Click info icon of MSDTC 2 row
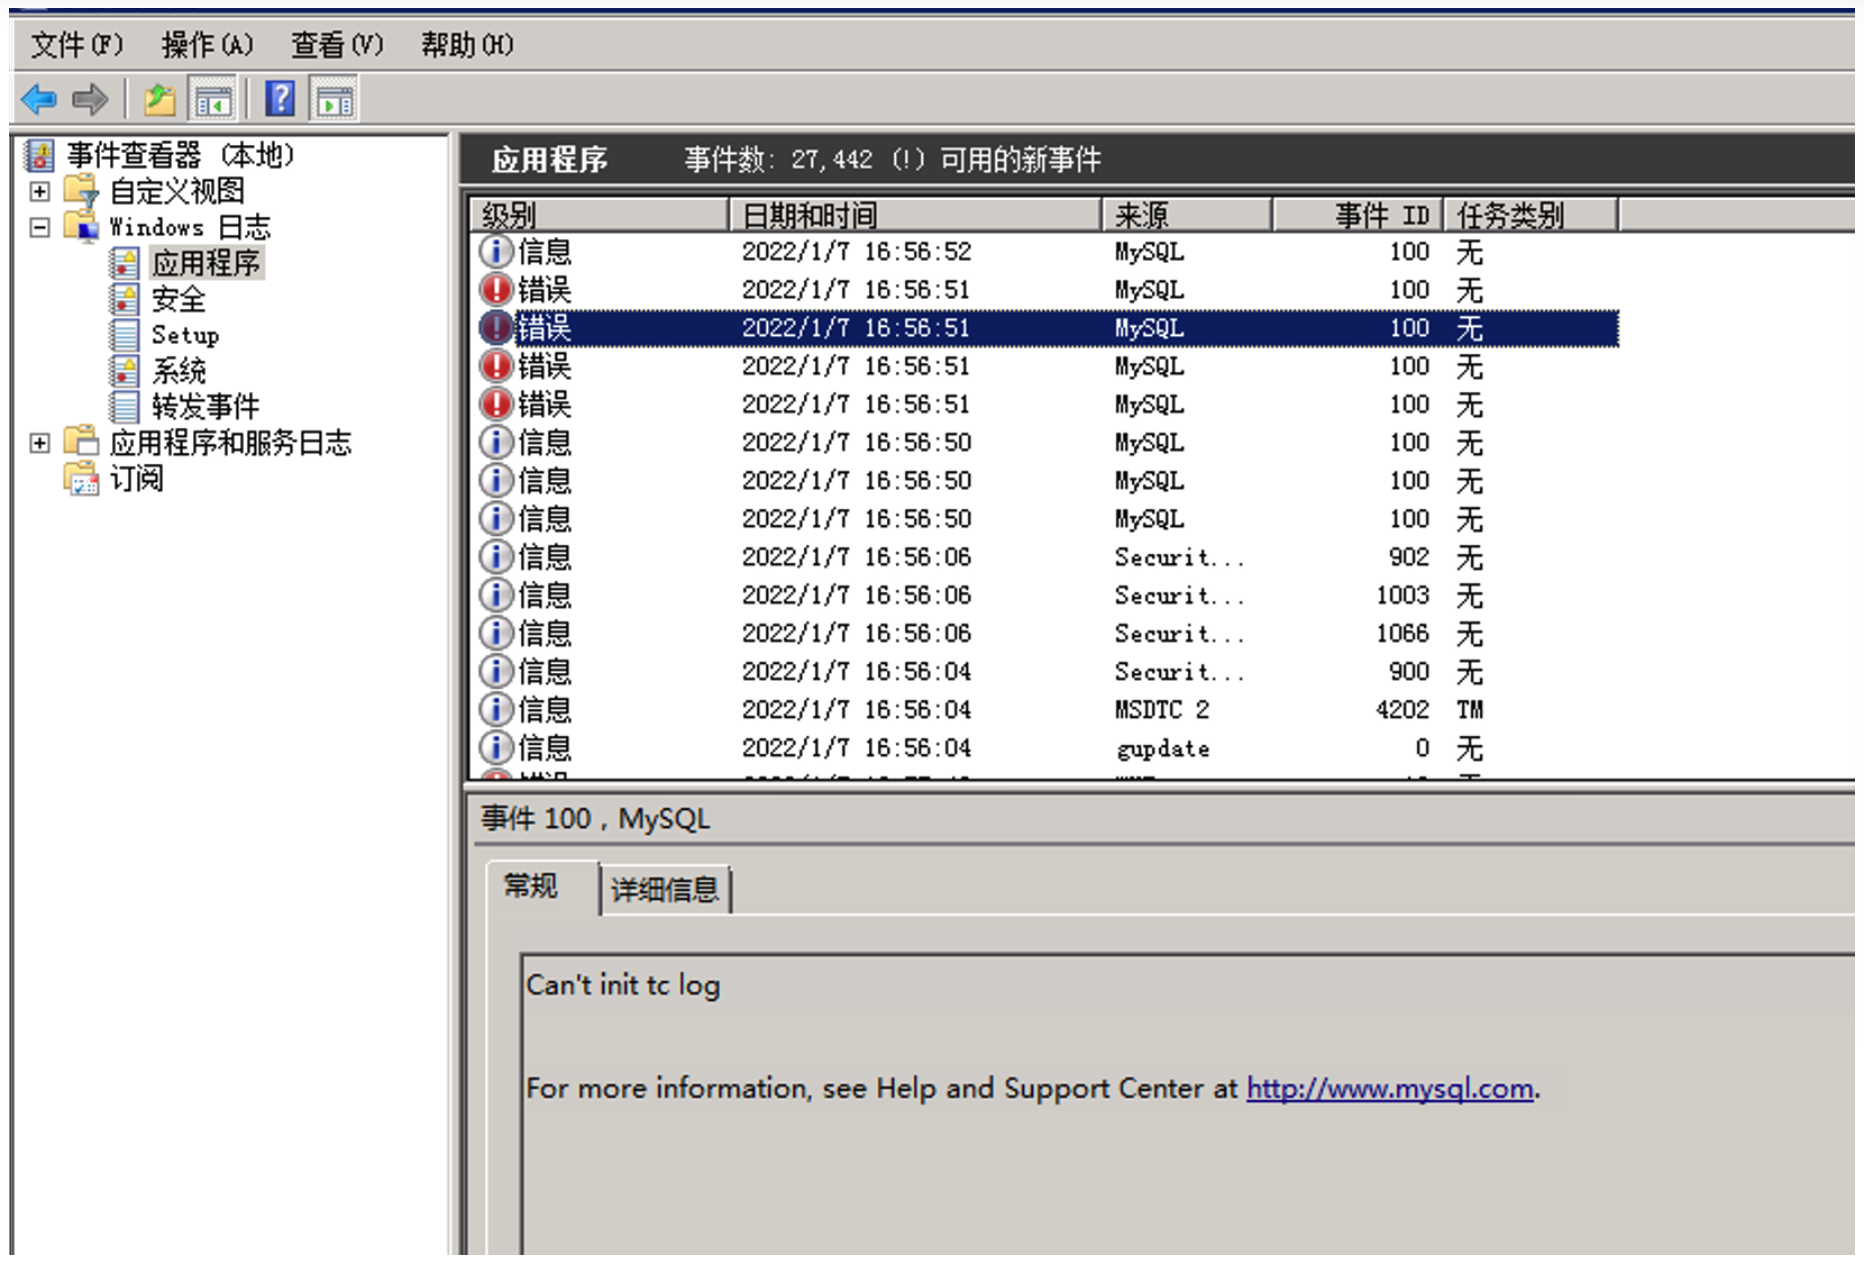 [x=496, y=709]
